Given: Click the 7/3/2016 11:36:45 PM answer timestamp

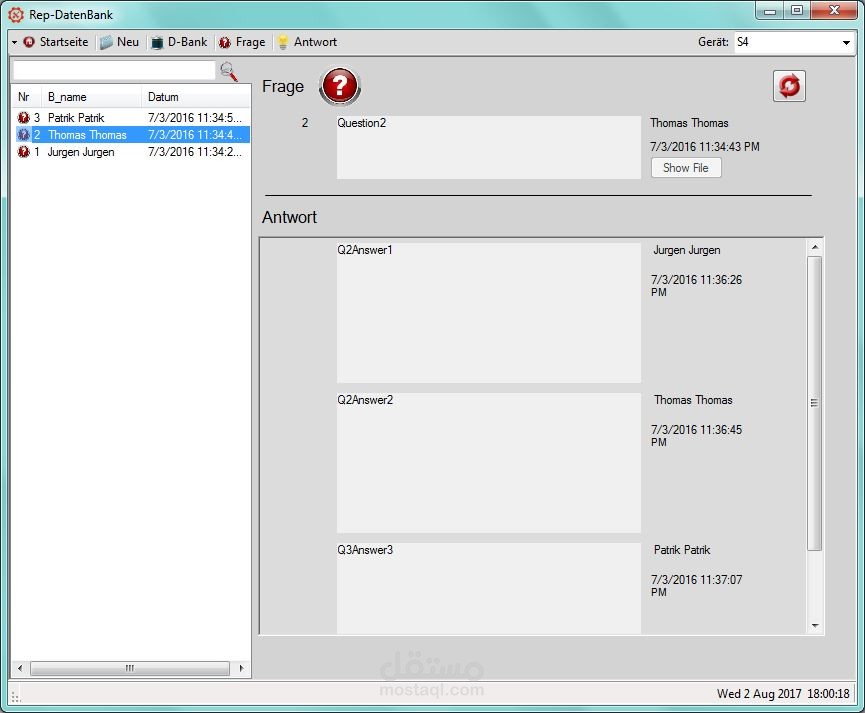Looking at the screenshot, I should pos(696,436).
